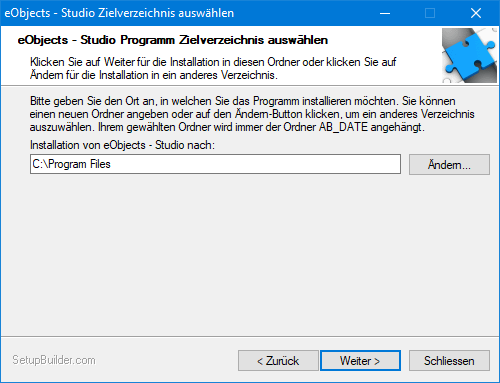Continue installation with Weiter button
This screenshot has height=383, width=500.
tap(360, 360)
